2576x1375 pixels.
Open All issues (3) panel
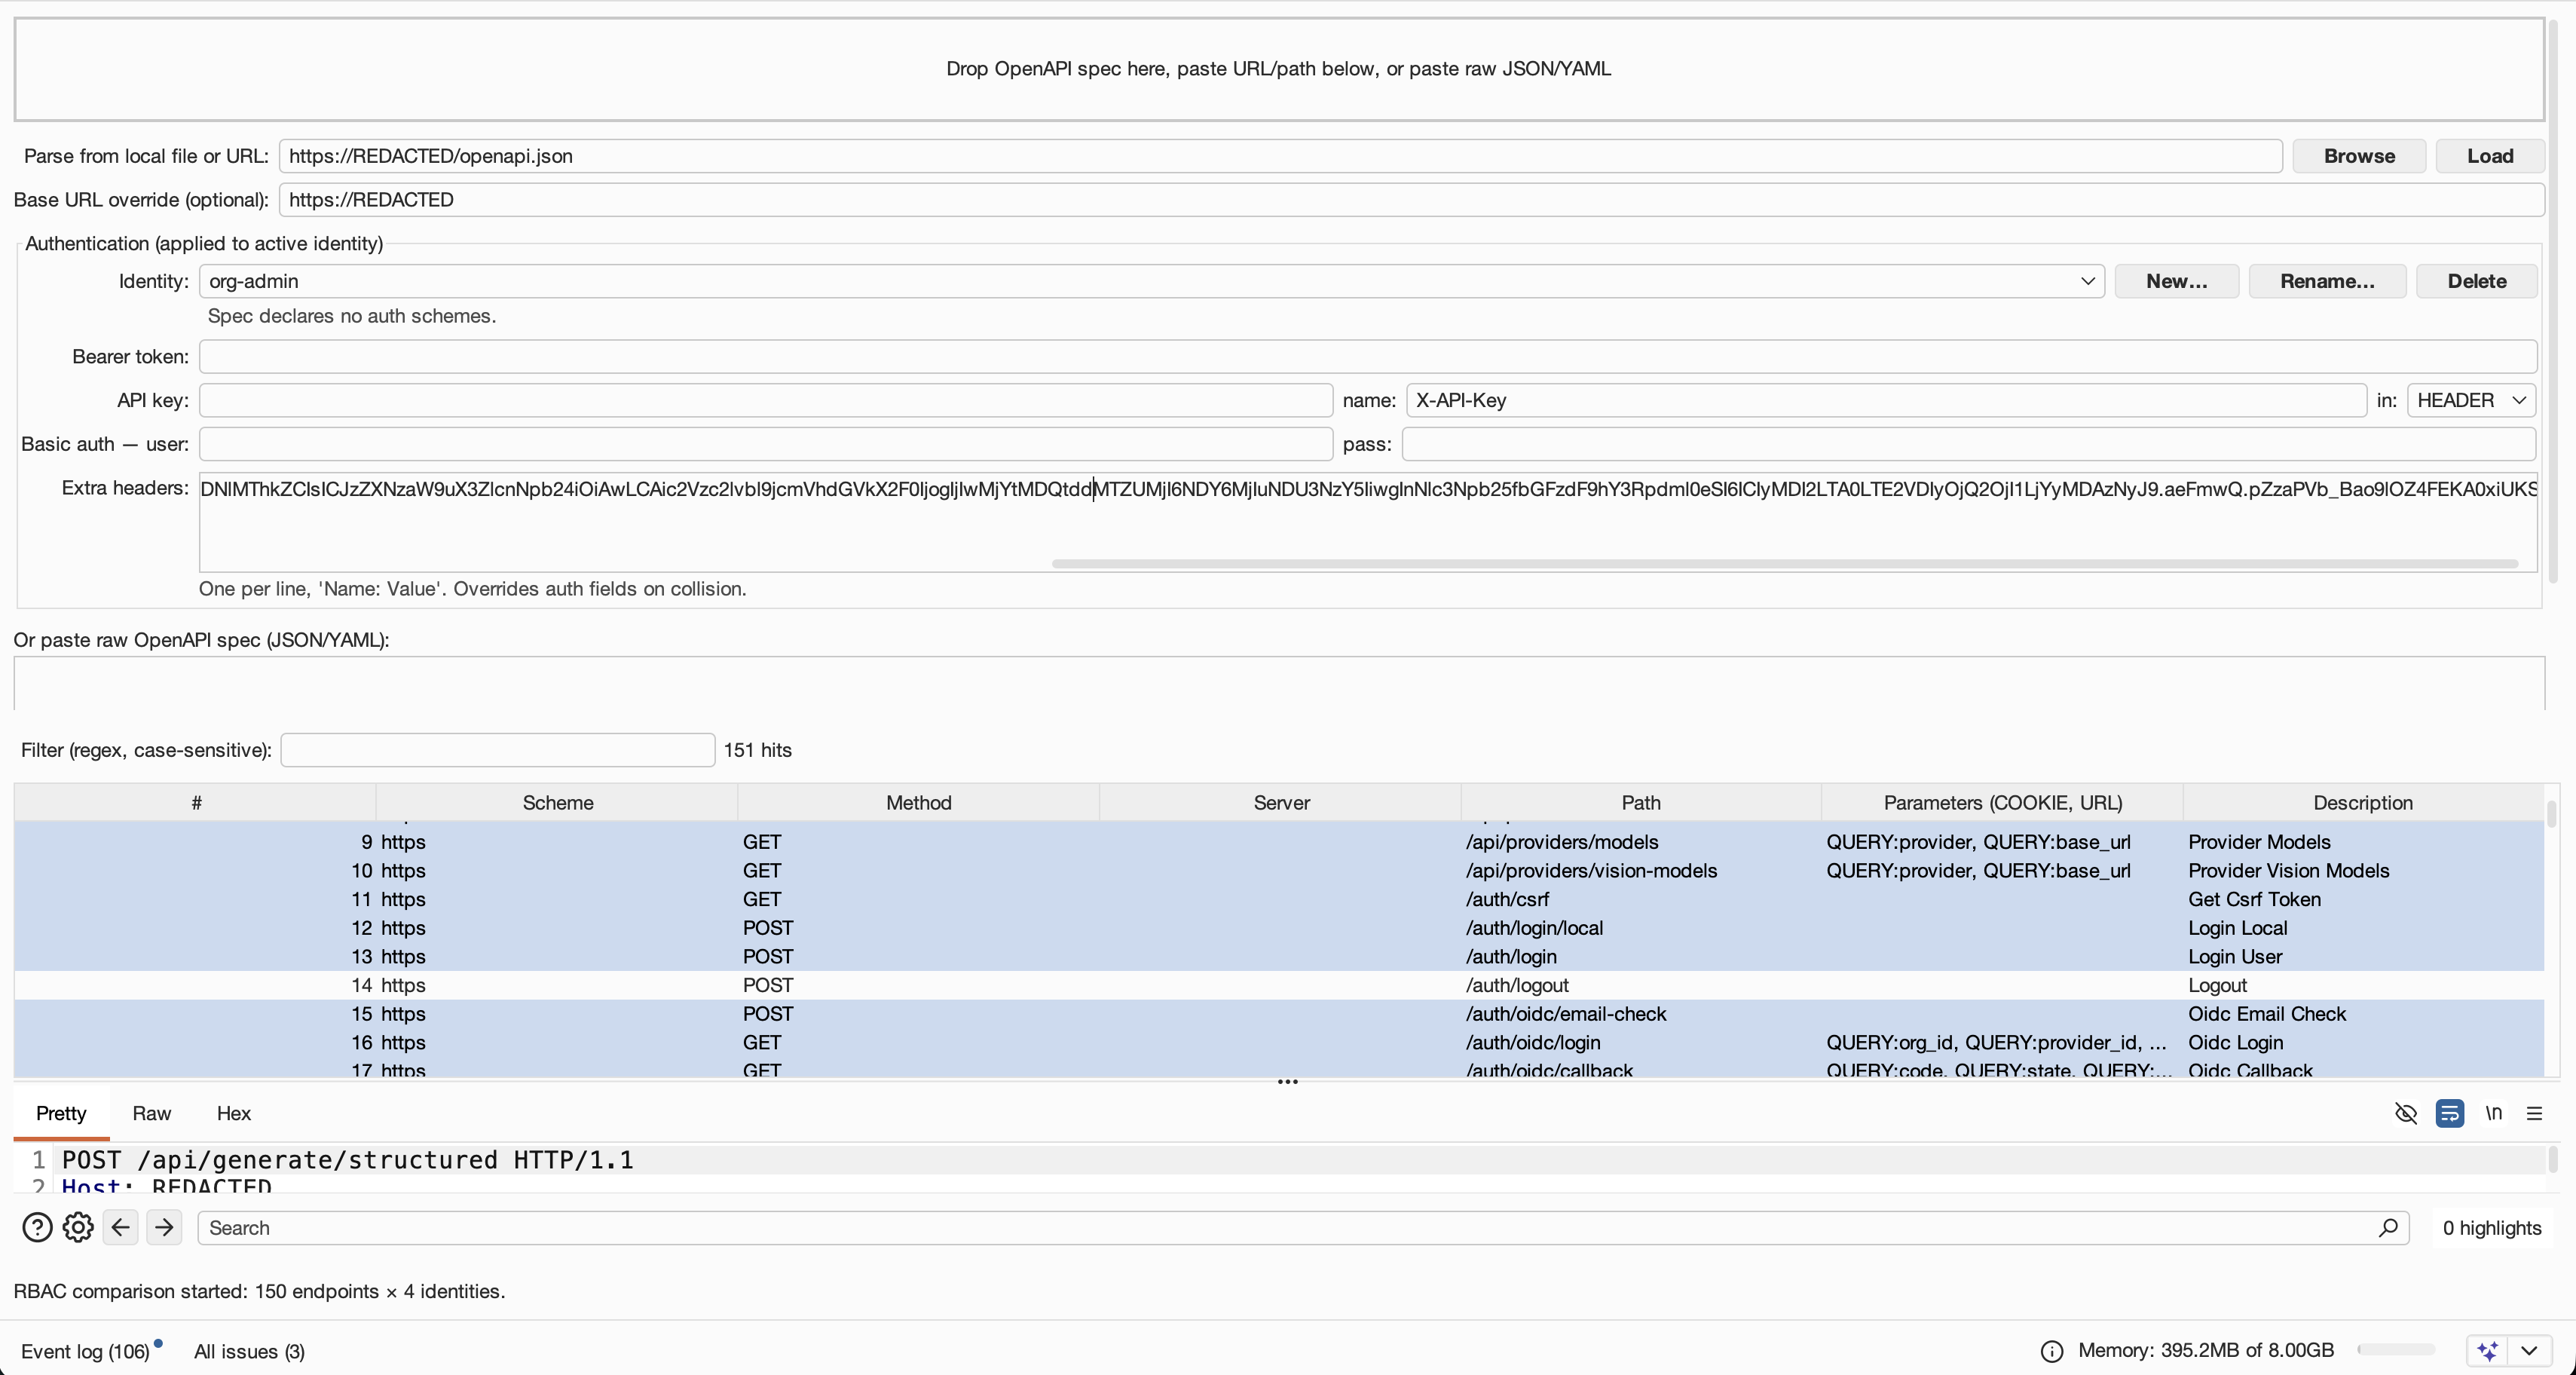(x=249, y=1351)
